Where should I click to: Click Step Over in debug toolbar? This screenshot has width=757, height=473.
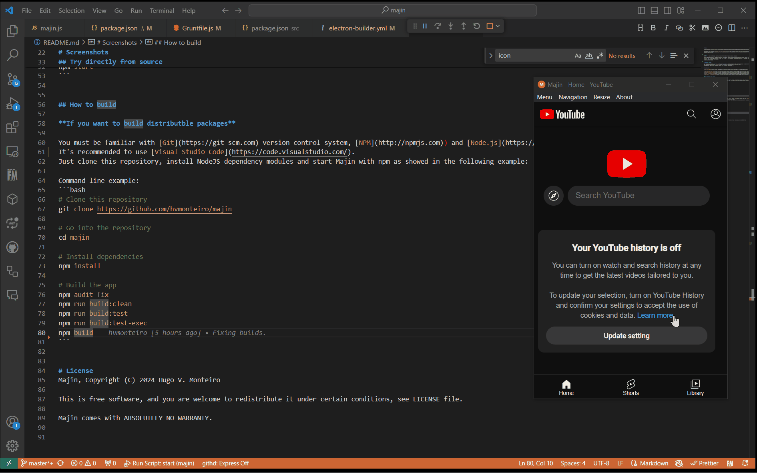[438, 25]
